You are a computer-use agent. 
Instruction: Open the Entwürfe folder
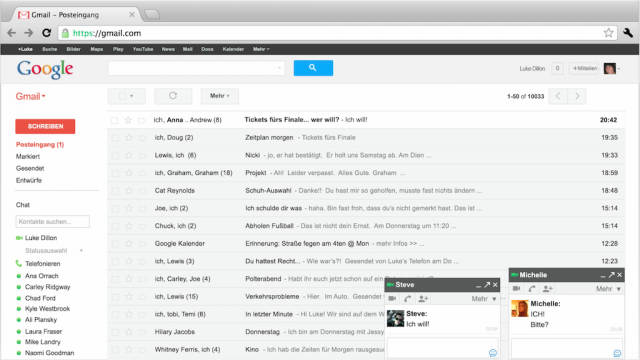click(x=29, y=180)
